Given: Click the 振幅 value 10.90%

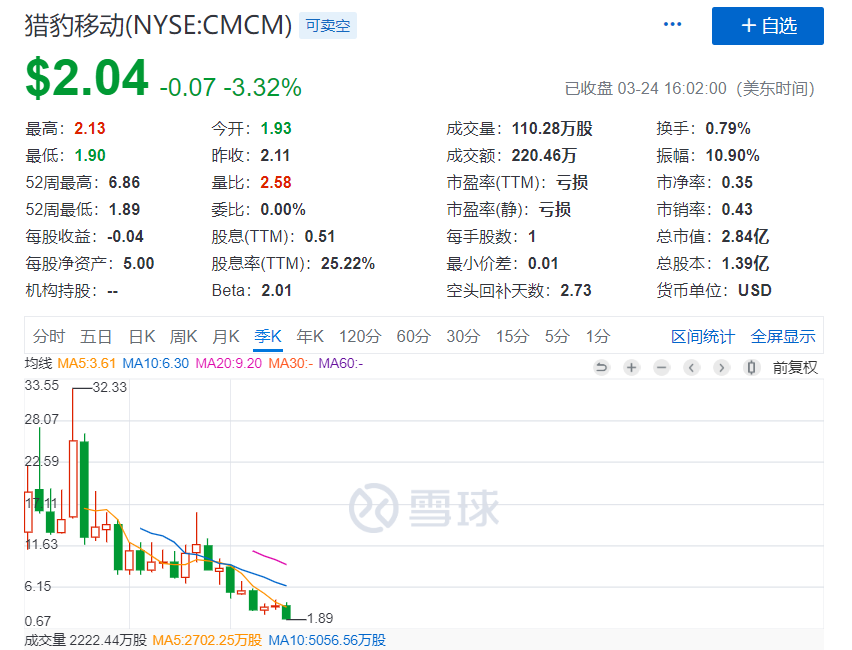Looking at the screenshot, I should click(732, 156).
